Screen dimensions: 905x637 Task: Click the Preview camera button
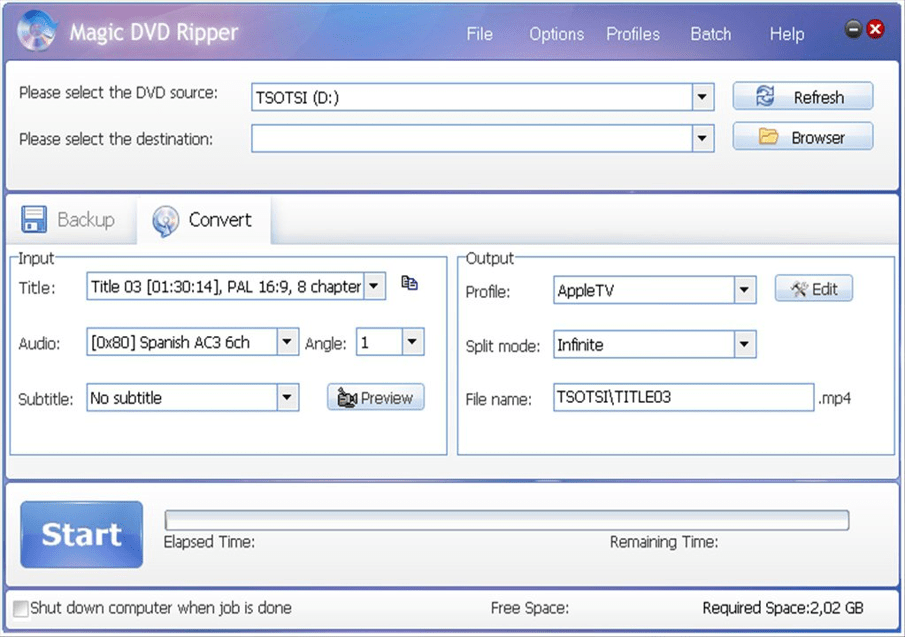[375, 398]
